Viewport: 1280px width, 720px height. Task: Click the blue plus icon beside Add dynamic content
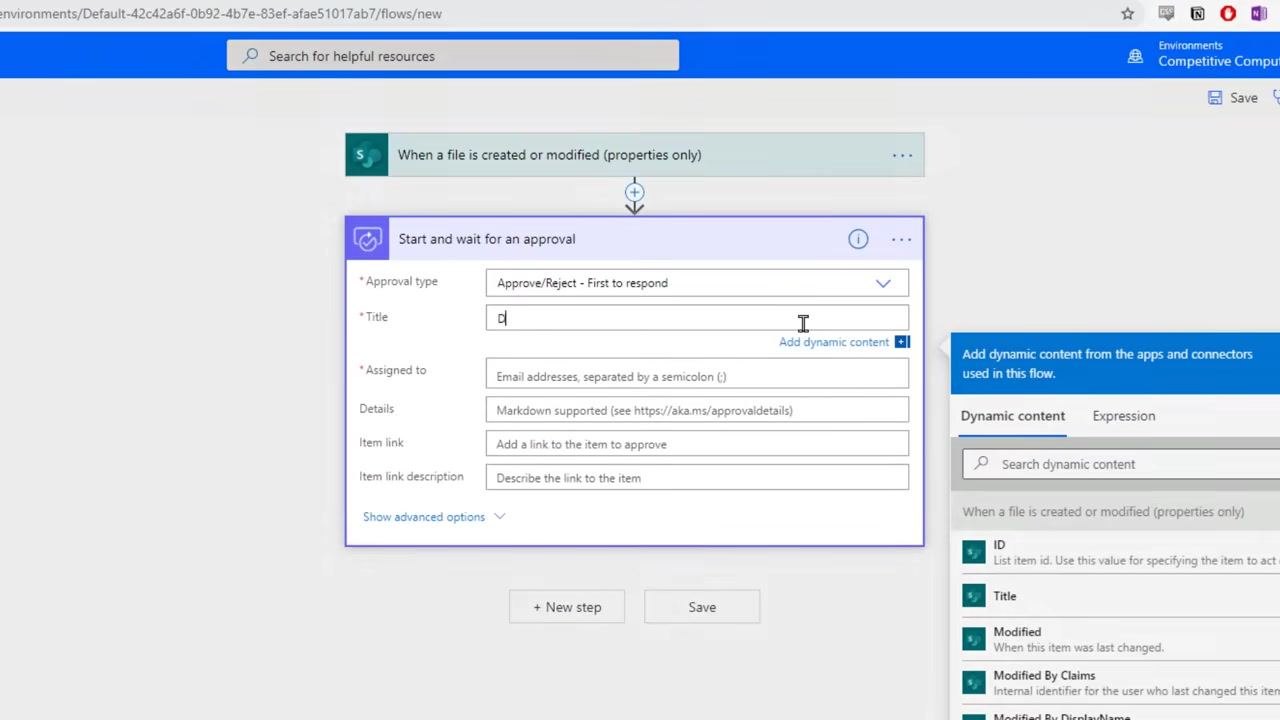tap(902, 342)
